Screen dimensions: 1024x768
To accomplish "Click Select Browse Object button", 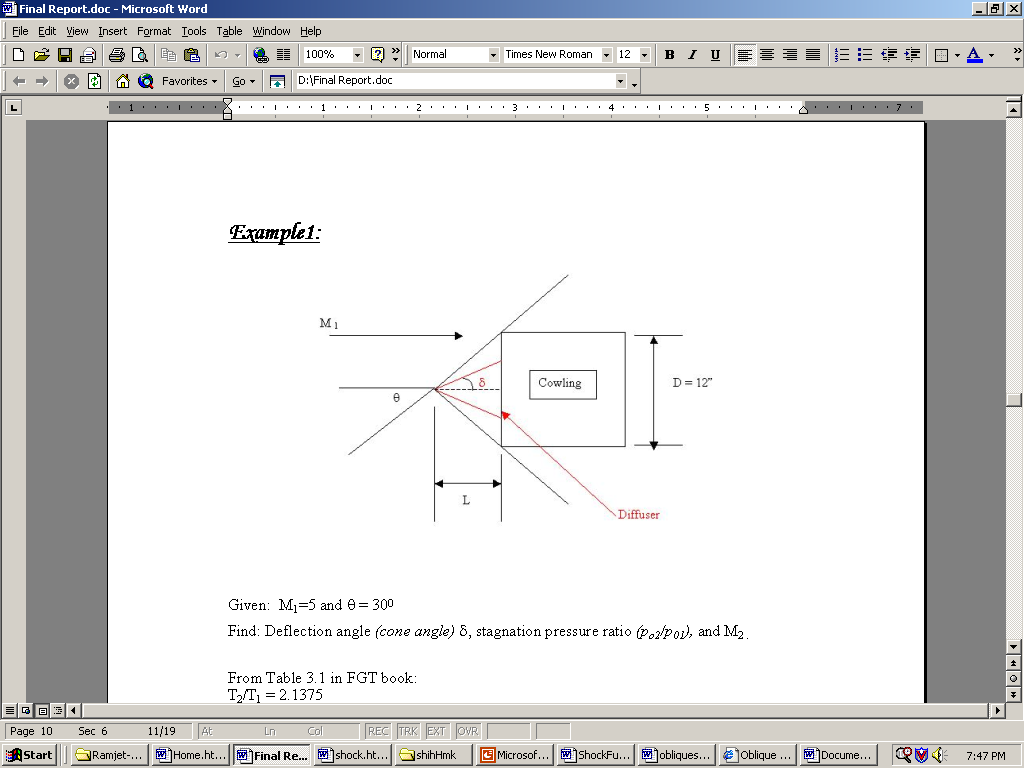I will 1013,678.
